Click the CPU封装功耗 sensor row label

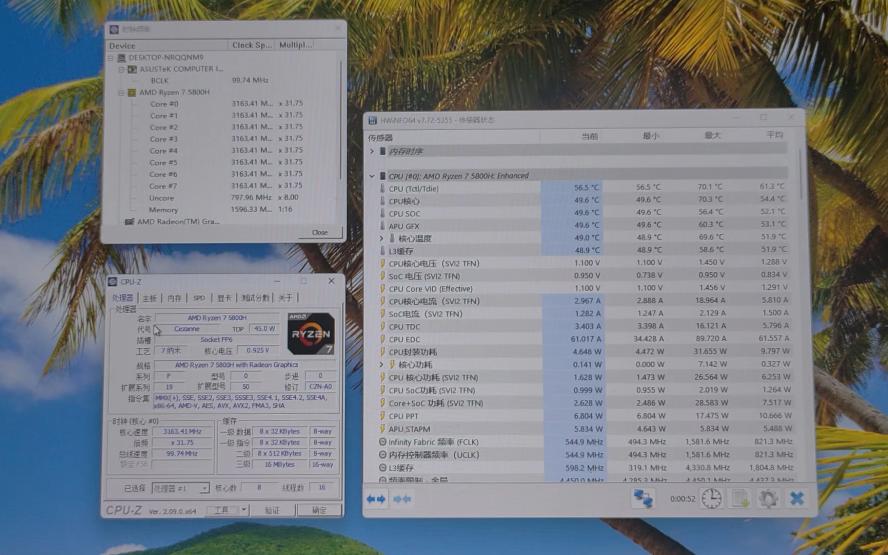(x=412, y=352)
